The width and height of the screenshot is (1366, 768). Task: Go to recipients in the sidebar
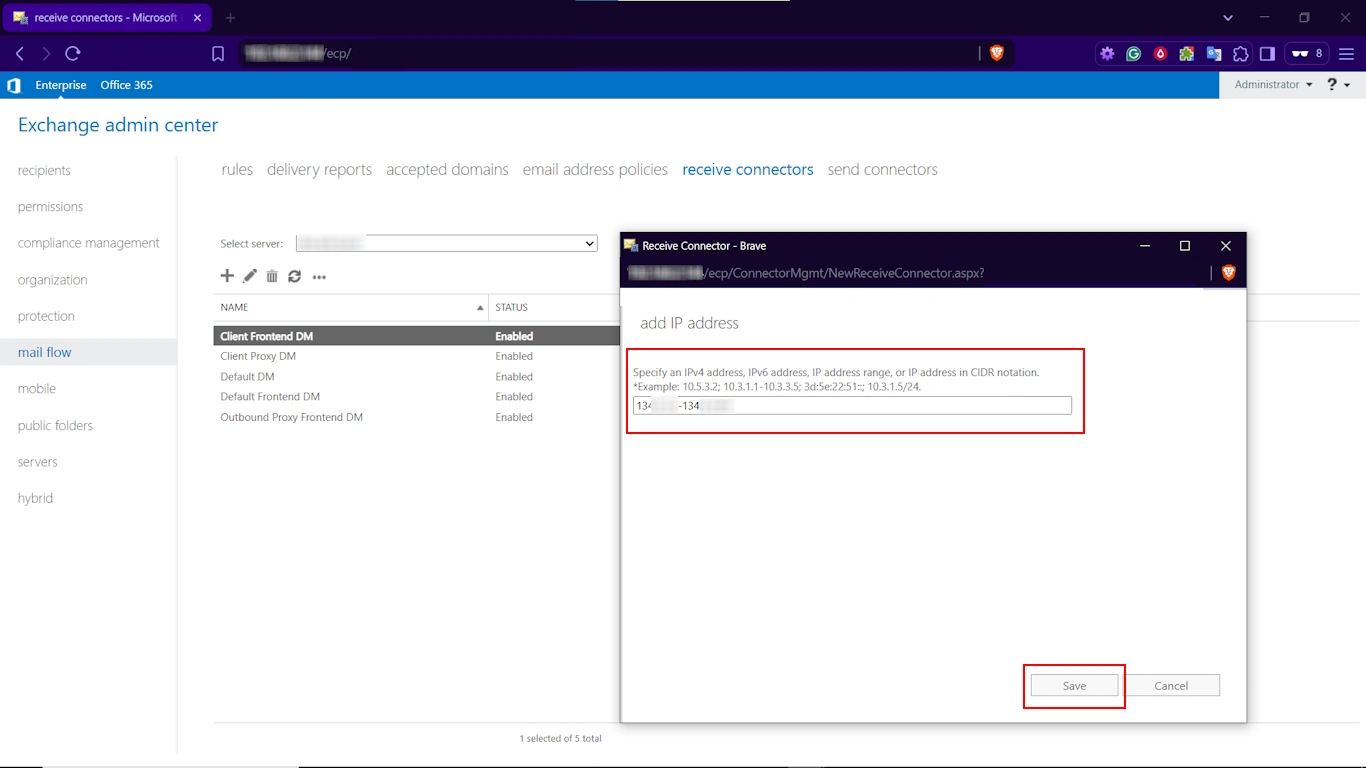tap(44, 170)
